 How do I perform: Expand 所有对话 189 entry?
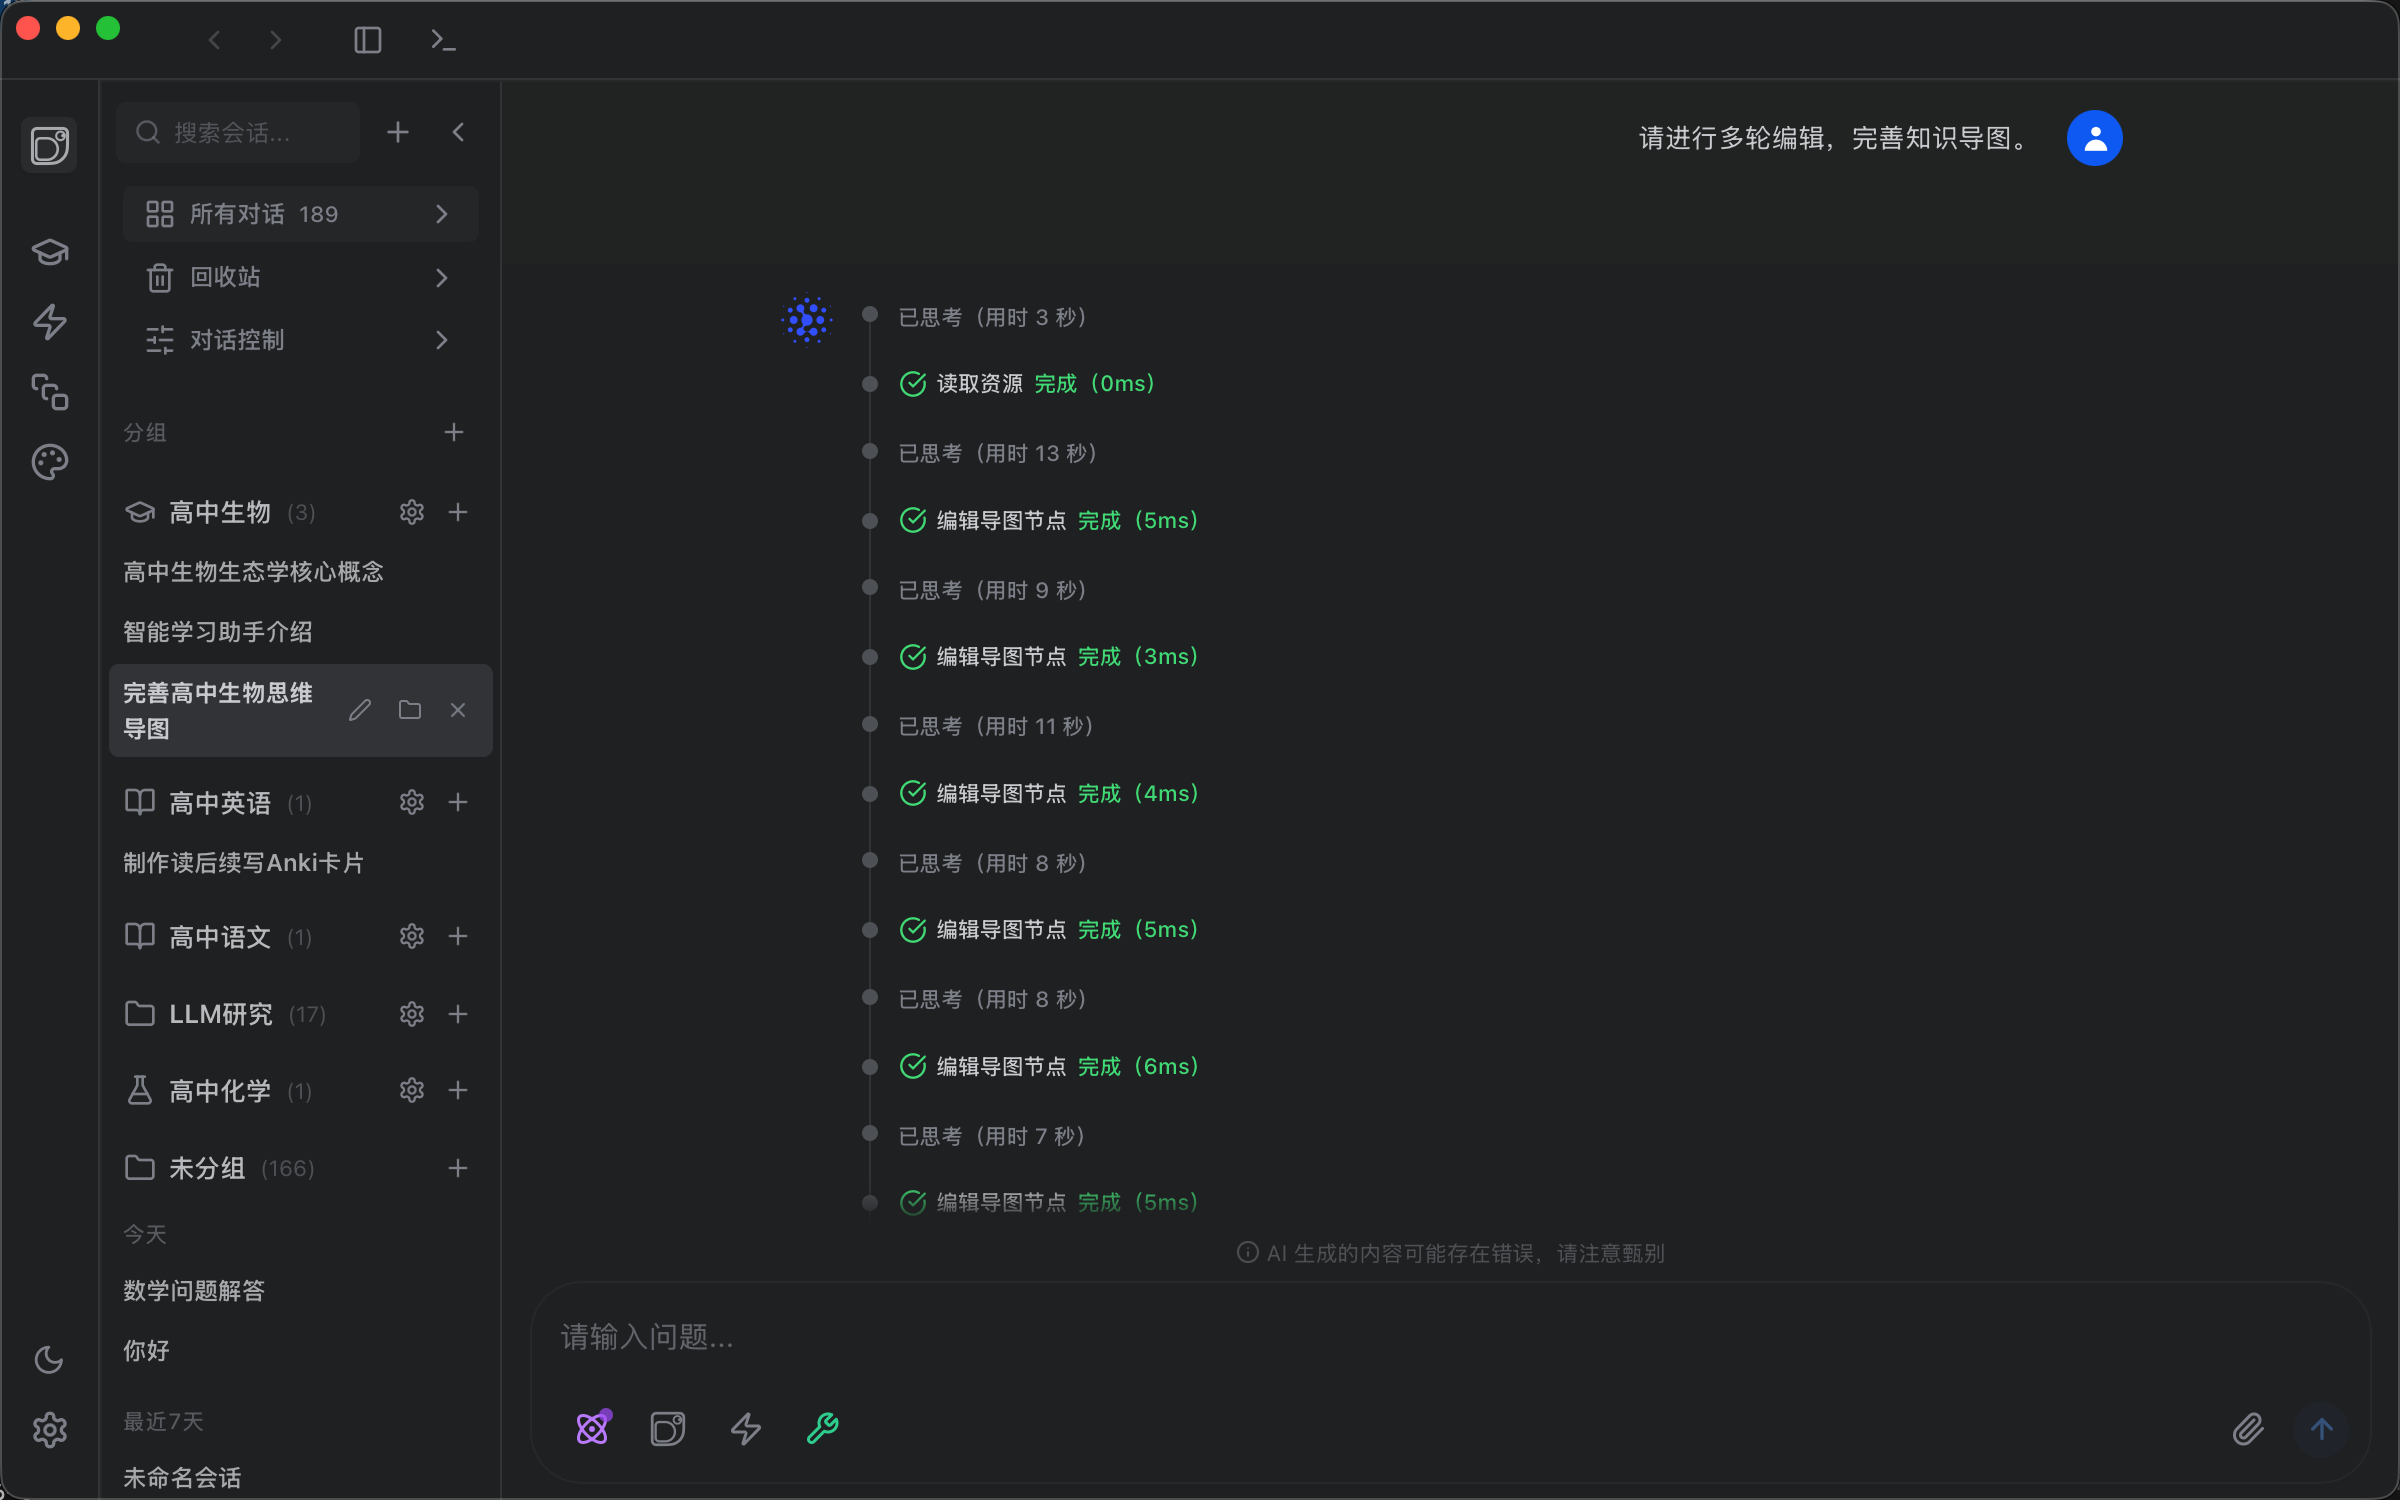coord(300,214)
